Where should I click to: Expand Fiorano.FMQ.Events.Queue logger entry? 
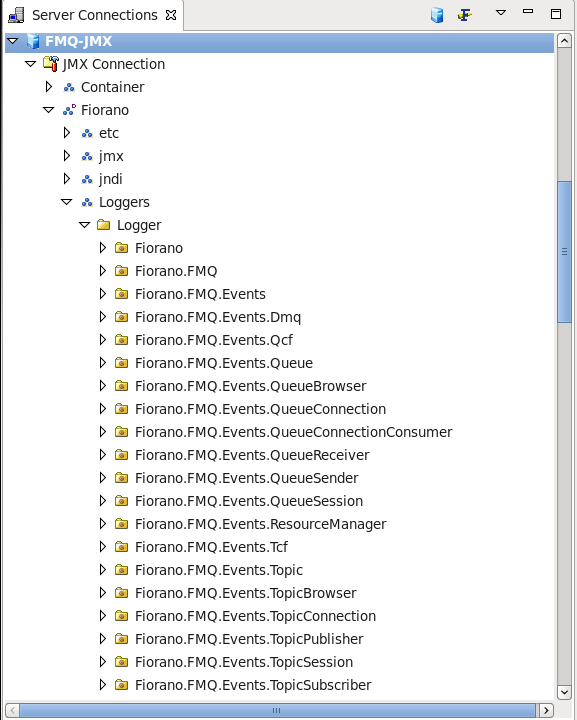tap(103, 363)
